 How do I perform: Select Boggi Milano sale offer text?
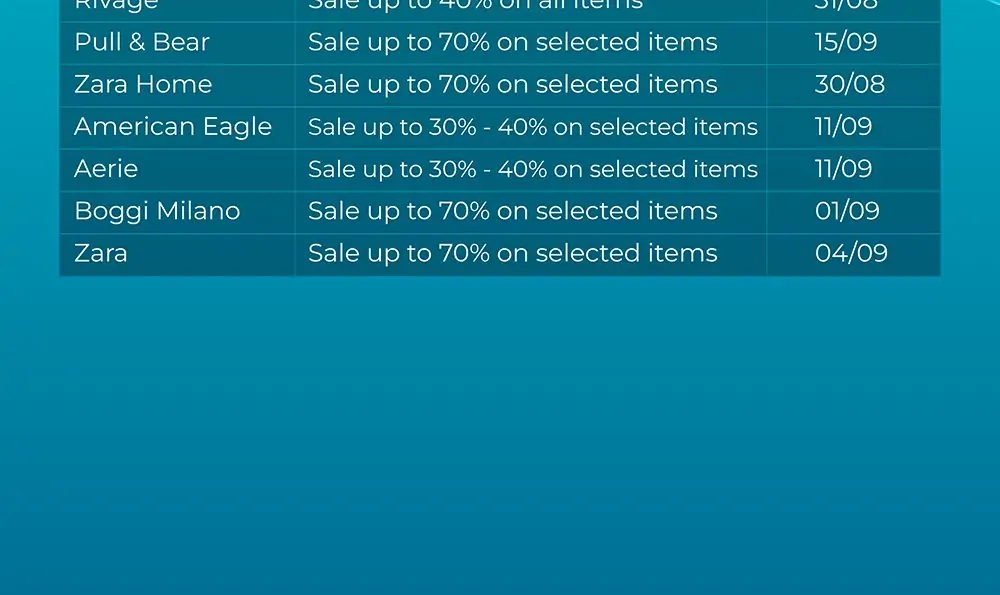(513, 211)
